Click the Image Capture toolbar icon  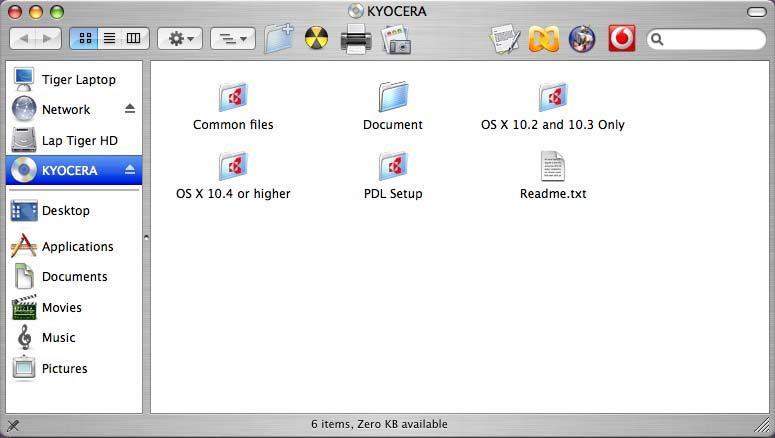click(x=396, y=39)
